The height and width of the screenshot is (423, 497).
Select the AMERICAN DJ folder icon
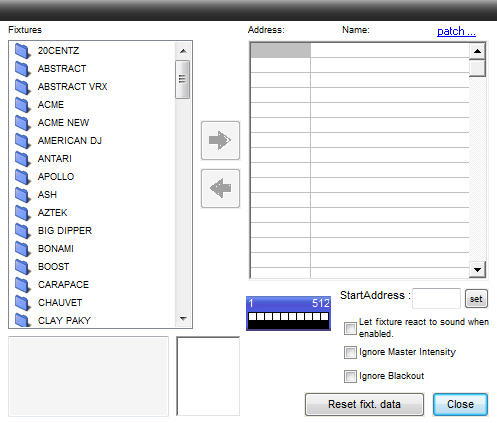pos(23,141)
